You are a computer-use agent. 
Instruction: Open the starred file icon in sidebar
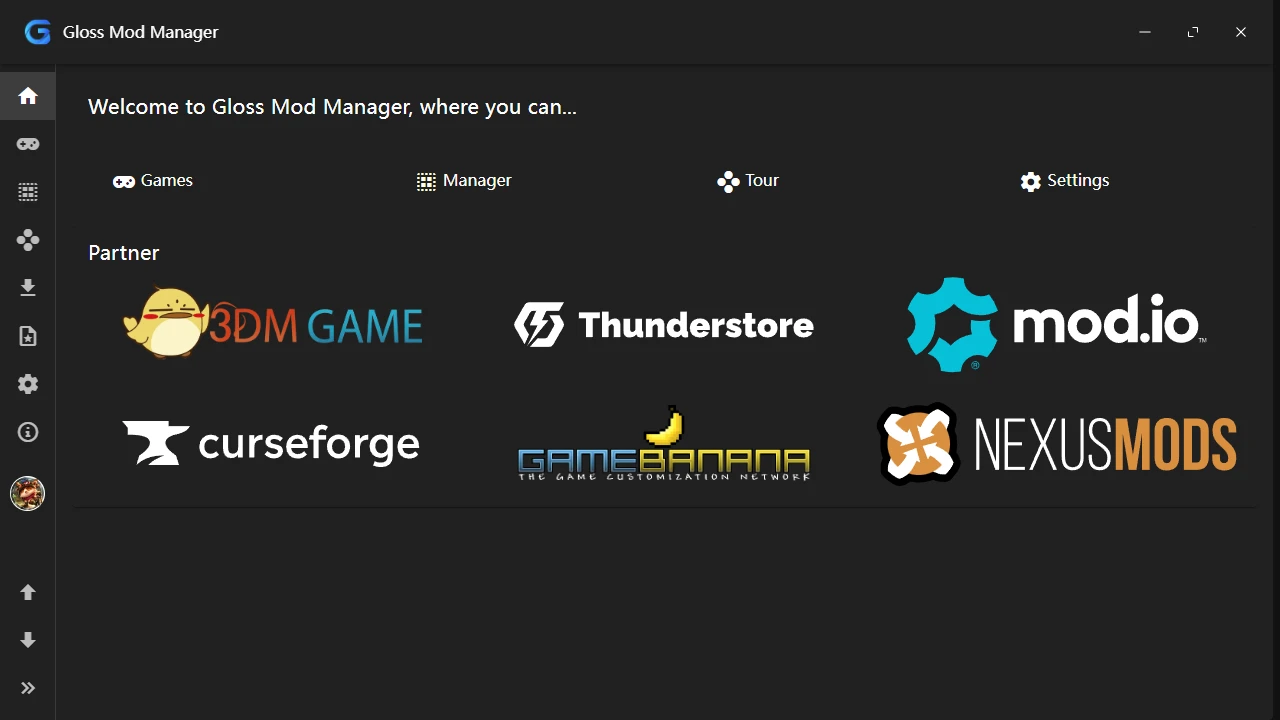click(x=28, y=336)
